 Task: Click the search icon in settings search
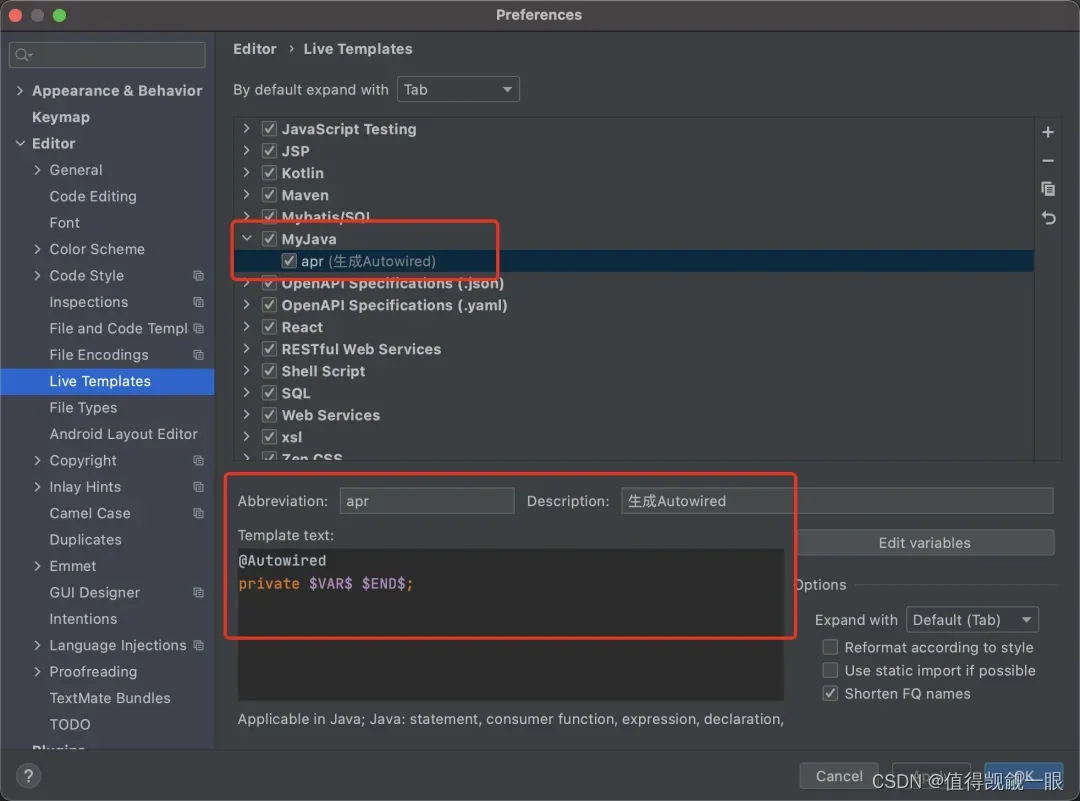[23, 54]
